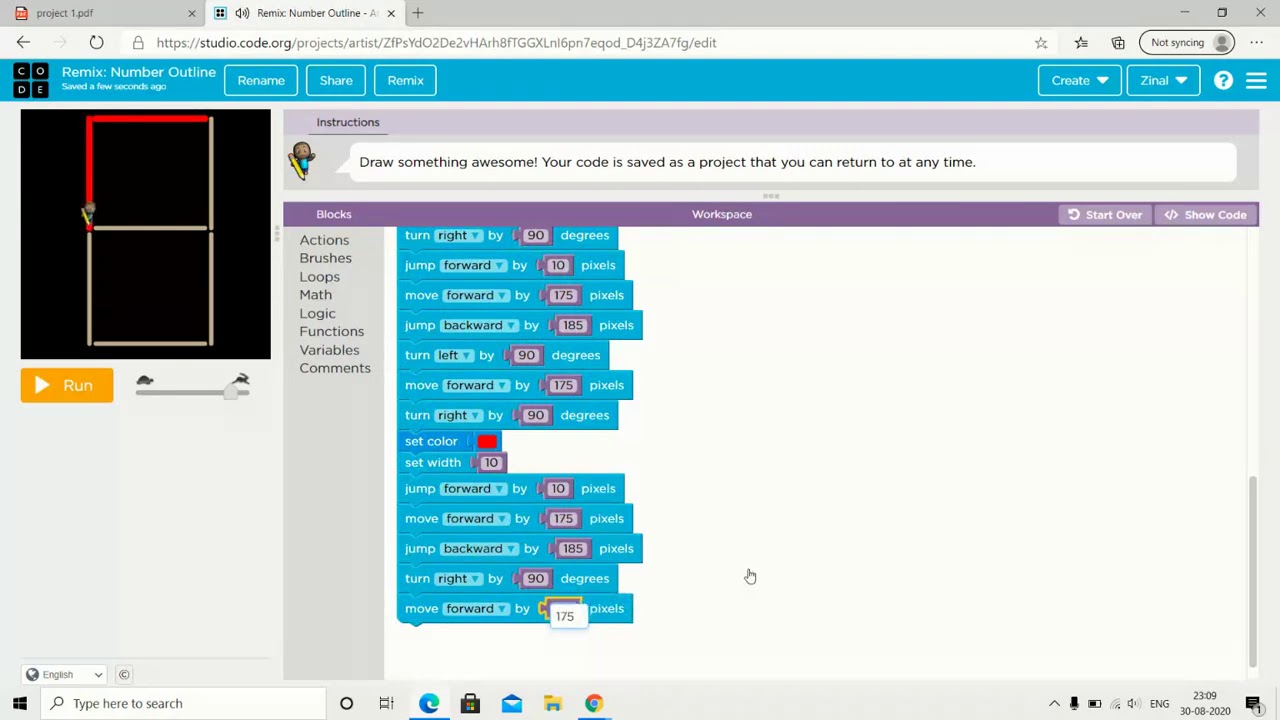1280x720 pixels.
Task: Click the Remix button
Action: [x=405, y=80]
